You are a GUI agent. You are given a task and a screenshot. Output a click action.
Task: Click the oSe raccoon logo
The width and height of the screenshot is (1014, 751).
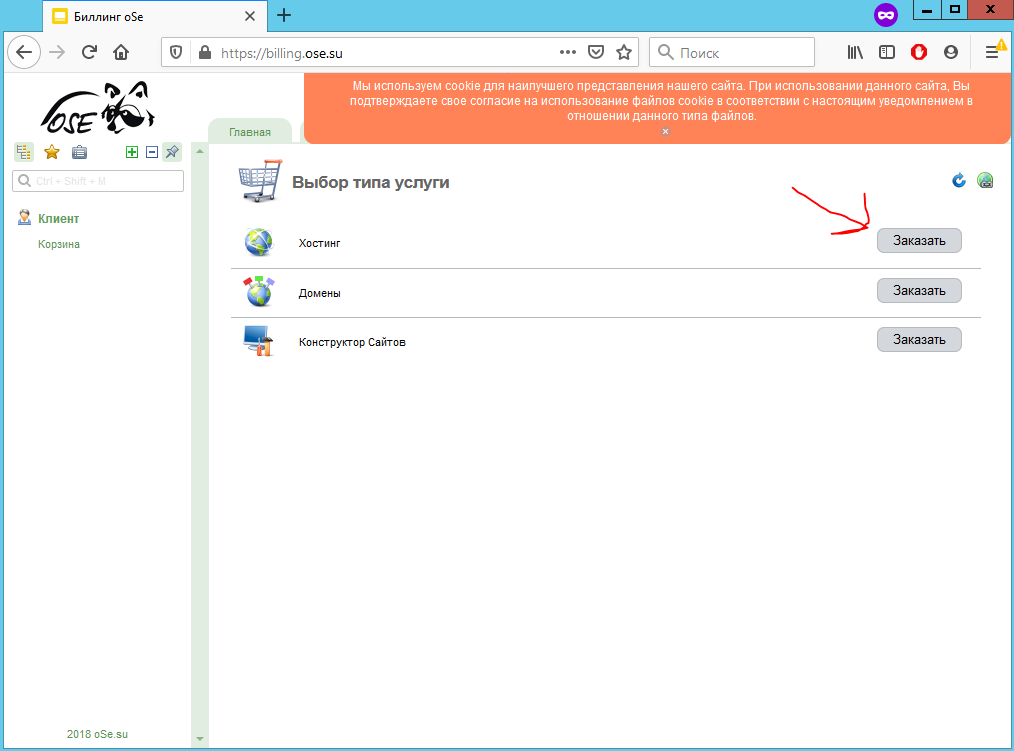[98, 107]
